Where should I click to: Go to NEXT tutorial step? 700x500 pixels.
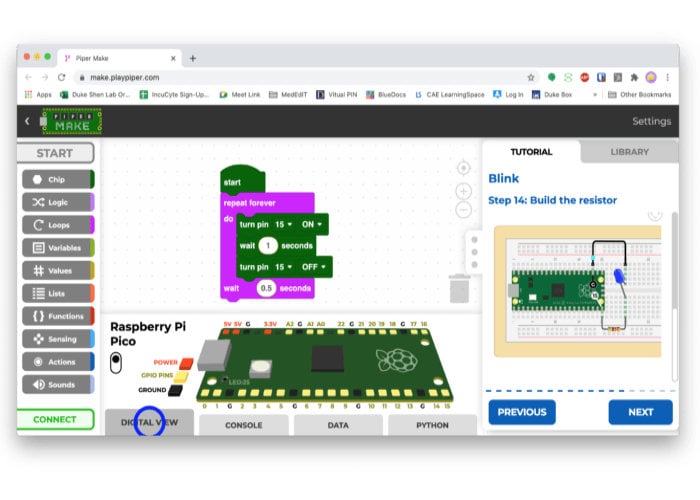tap(641, 412)
